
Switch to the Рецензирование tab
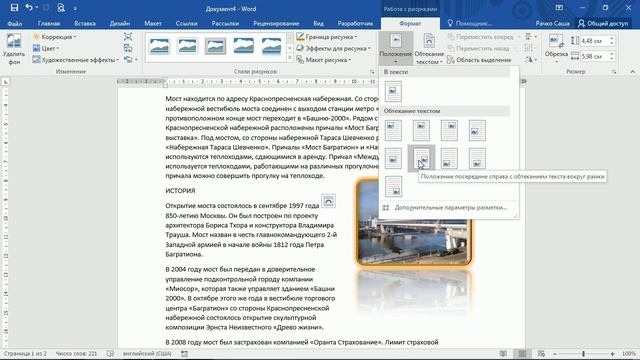276,23
